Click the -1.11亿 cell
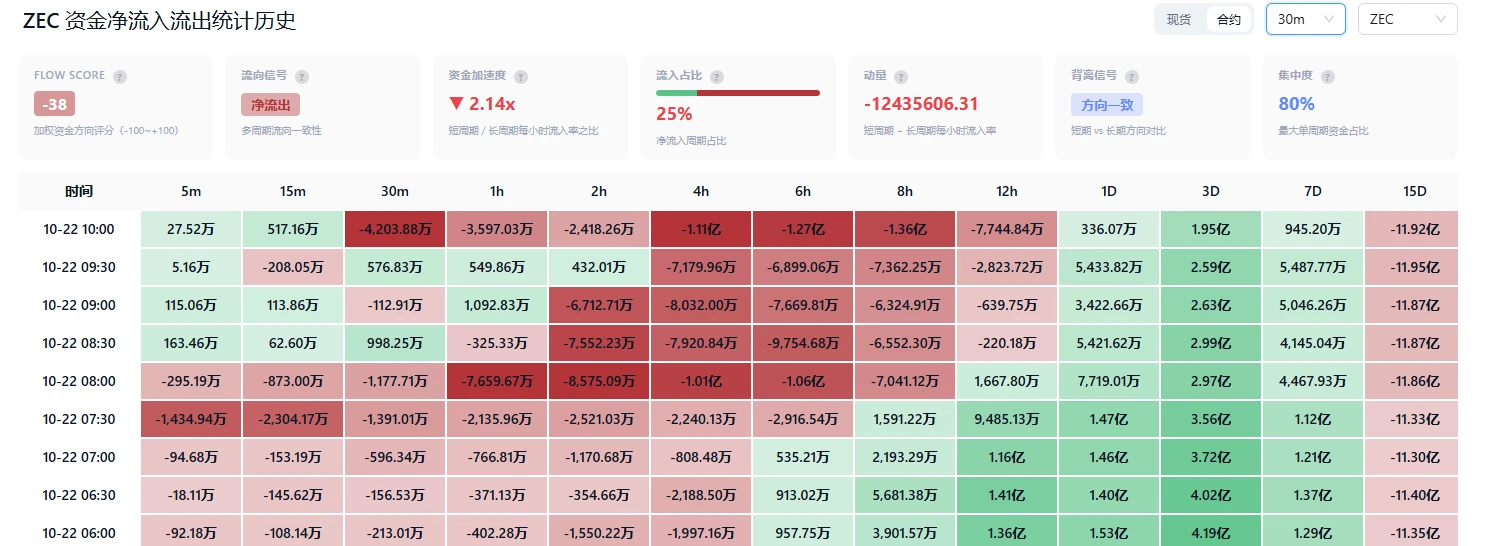 click(701, 229)
